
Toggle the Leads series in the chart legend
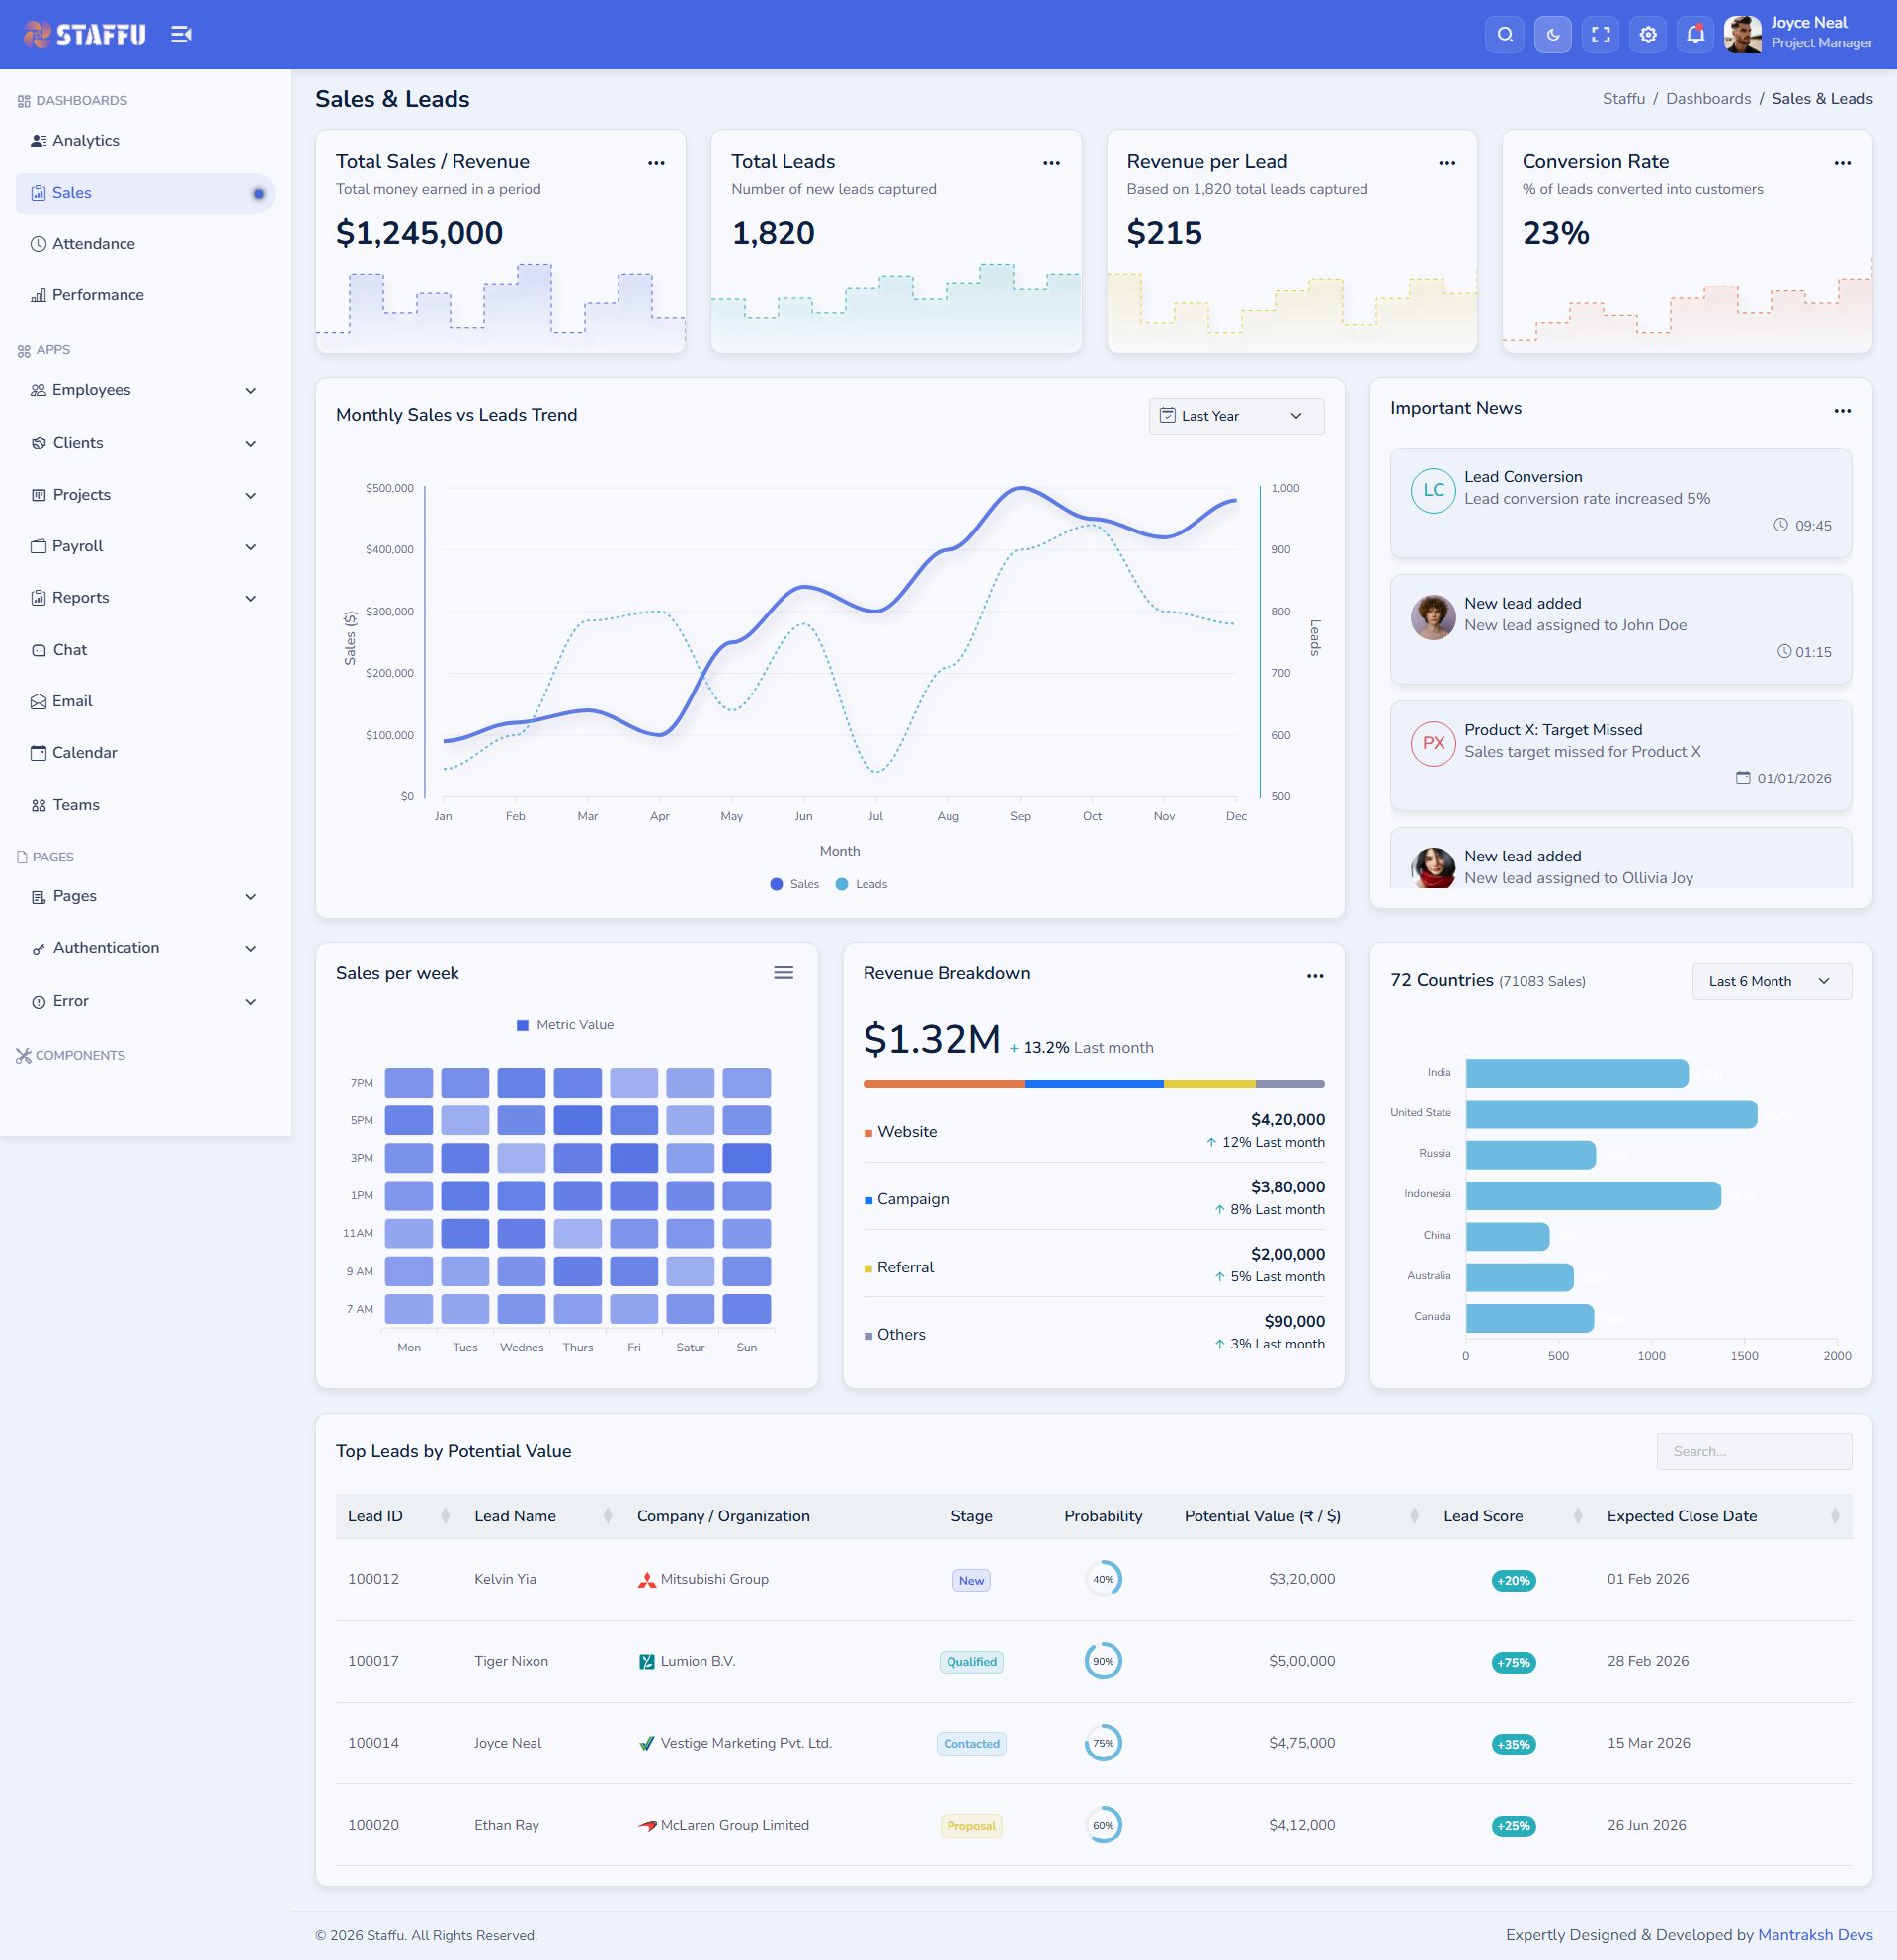click(861, 884)
